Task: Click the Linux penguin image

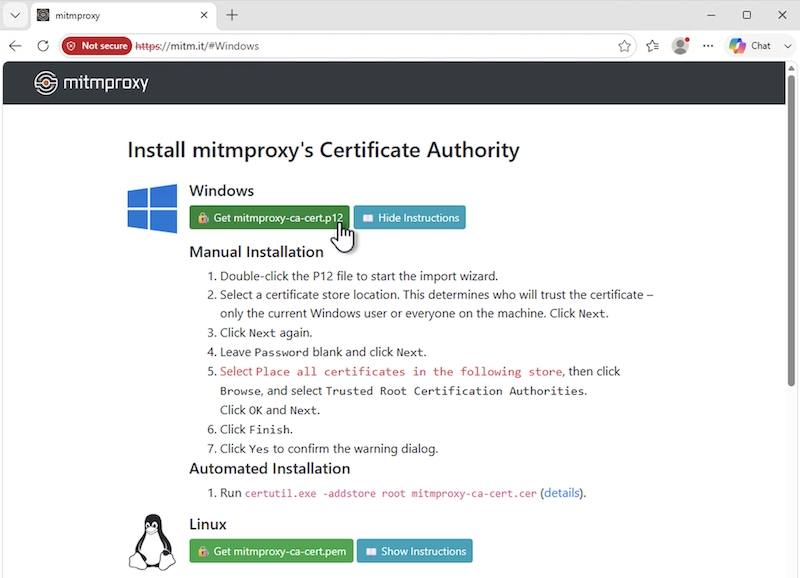Action: pos(152,542)
